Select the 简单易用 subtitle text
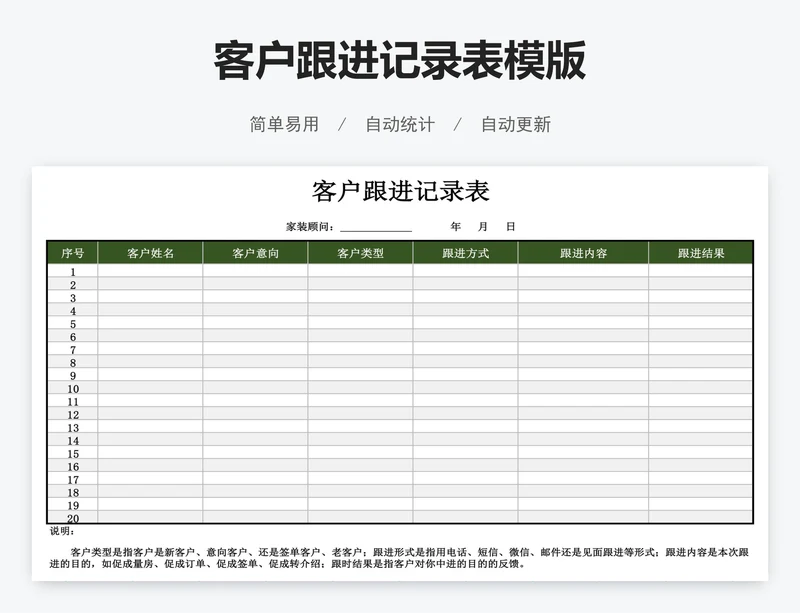Screen dimensions: 800x613 point(284,125)
